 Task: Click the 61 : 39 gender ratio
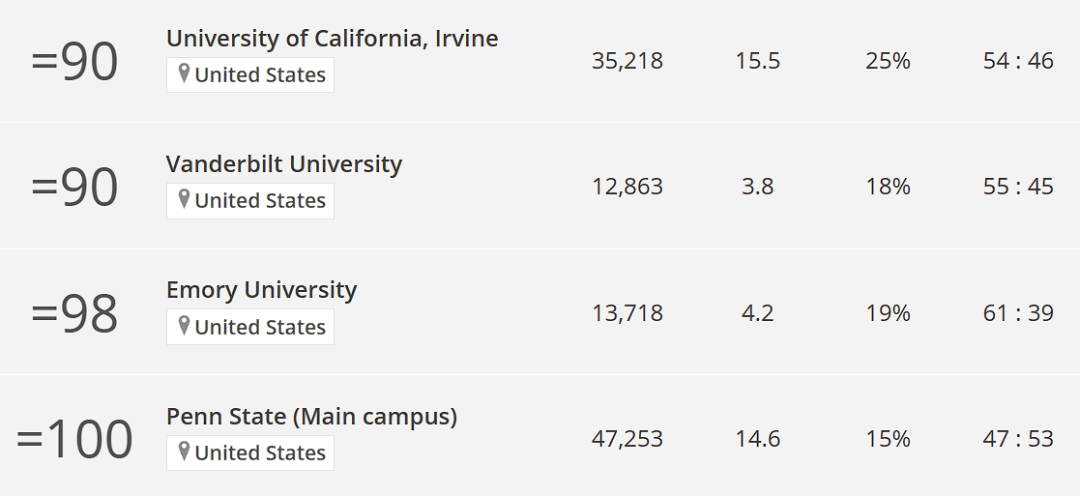pos(1018,313)
